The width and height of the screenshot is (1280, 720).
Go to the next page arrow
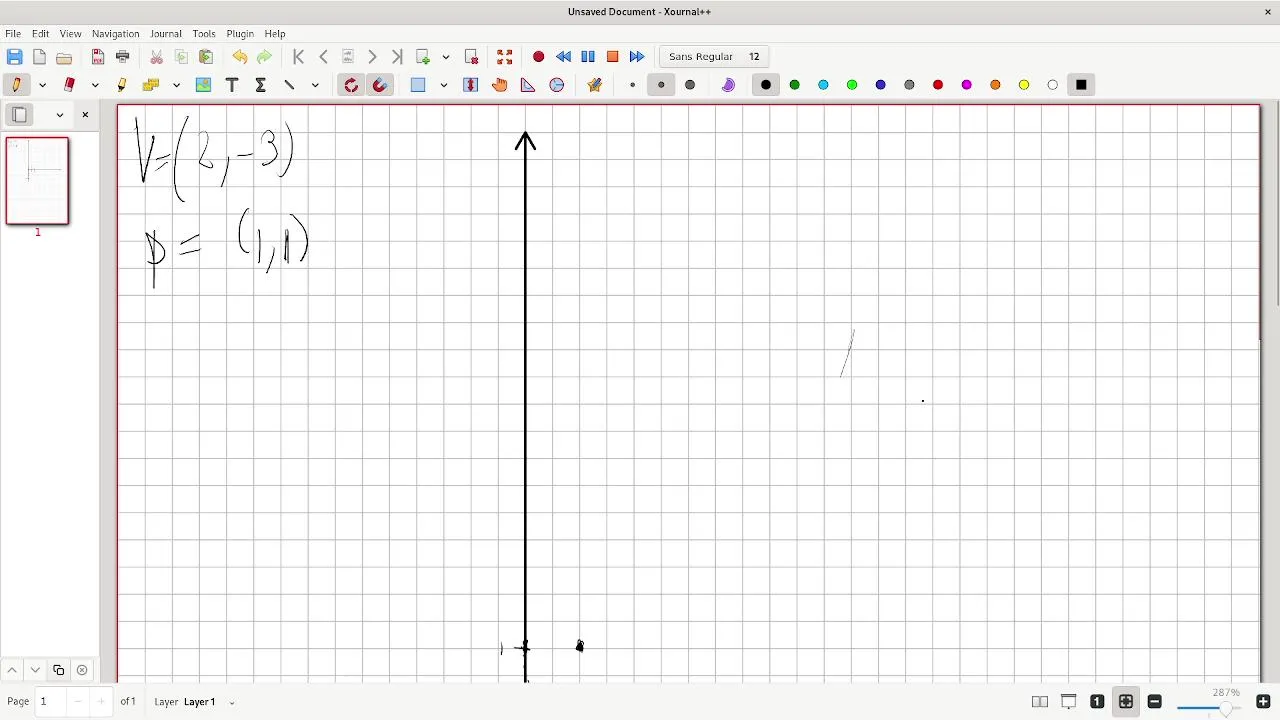pyautogui.click(x=372, y=57)
